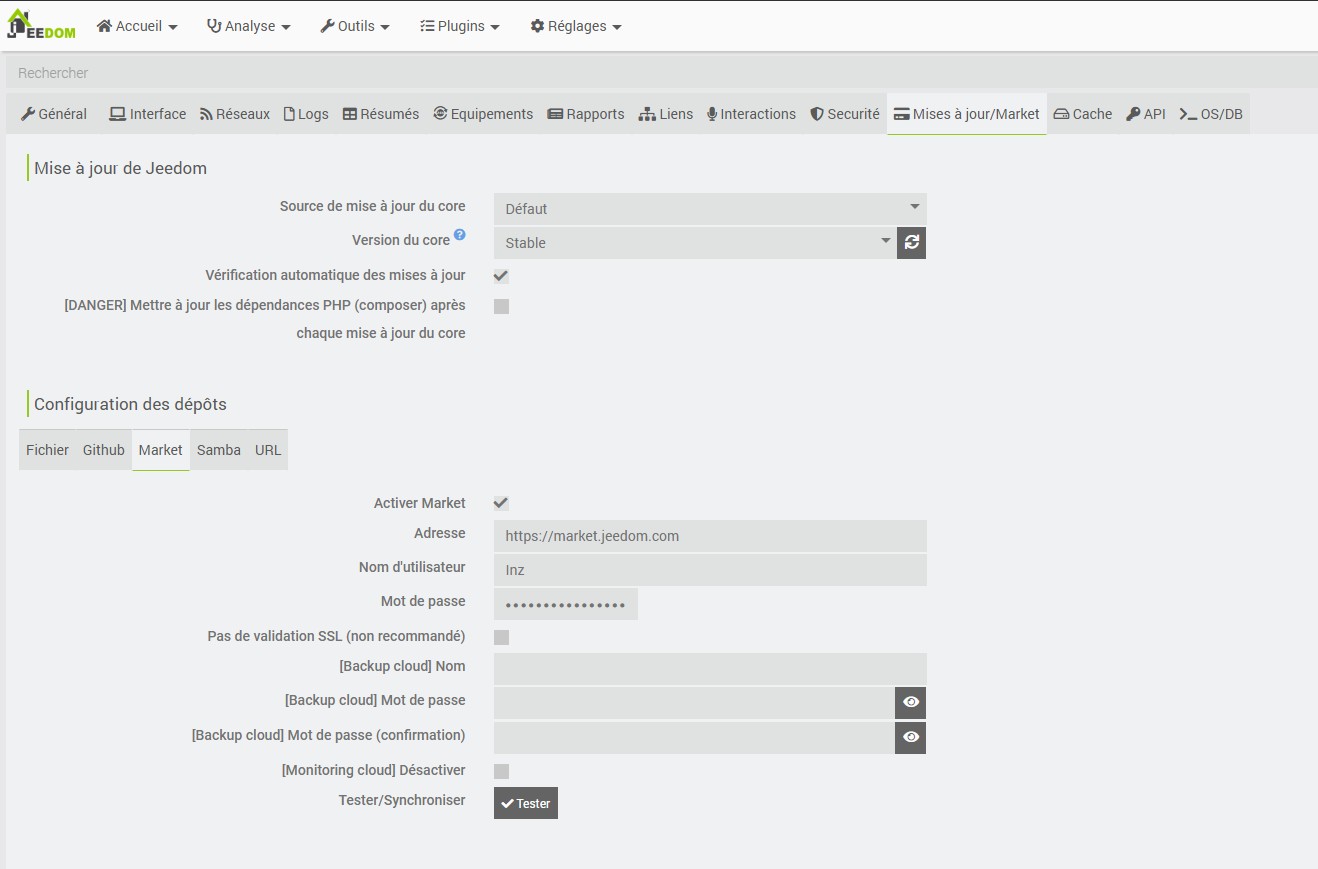
Task: Click Backup cloud password confirmation field
Action: coord(695,738)
